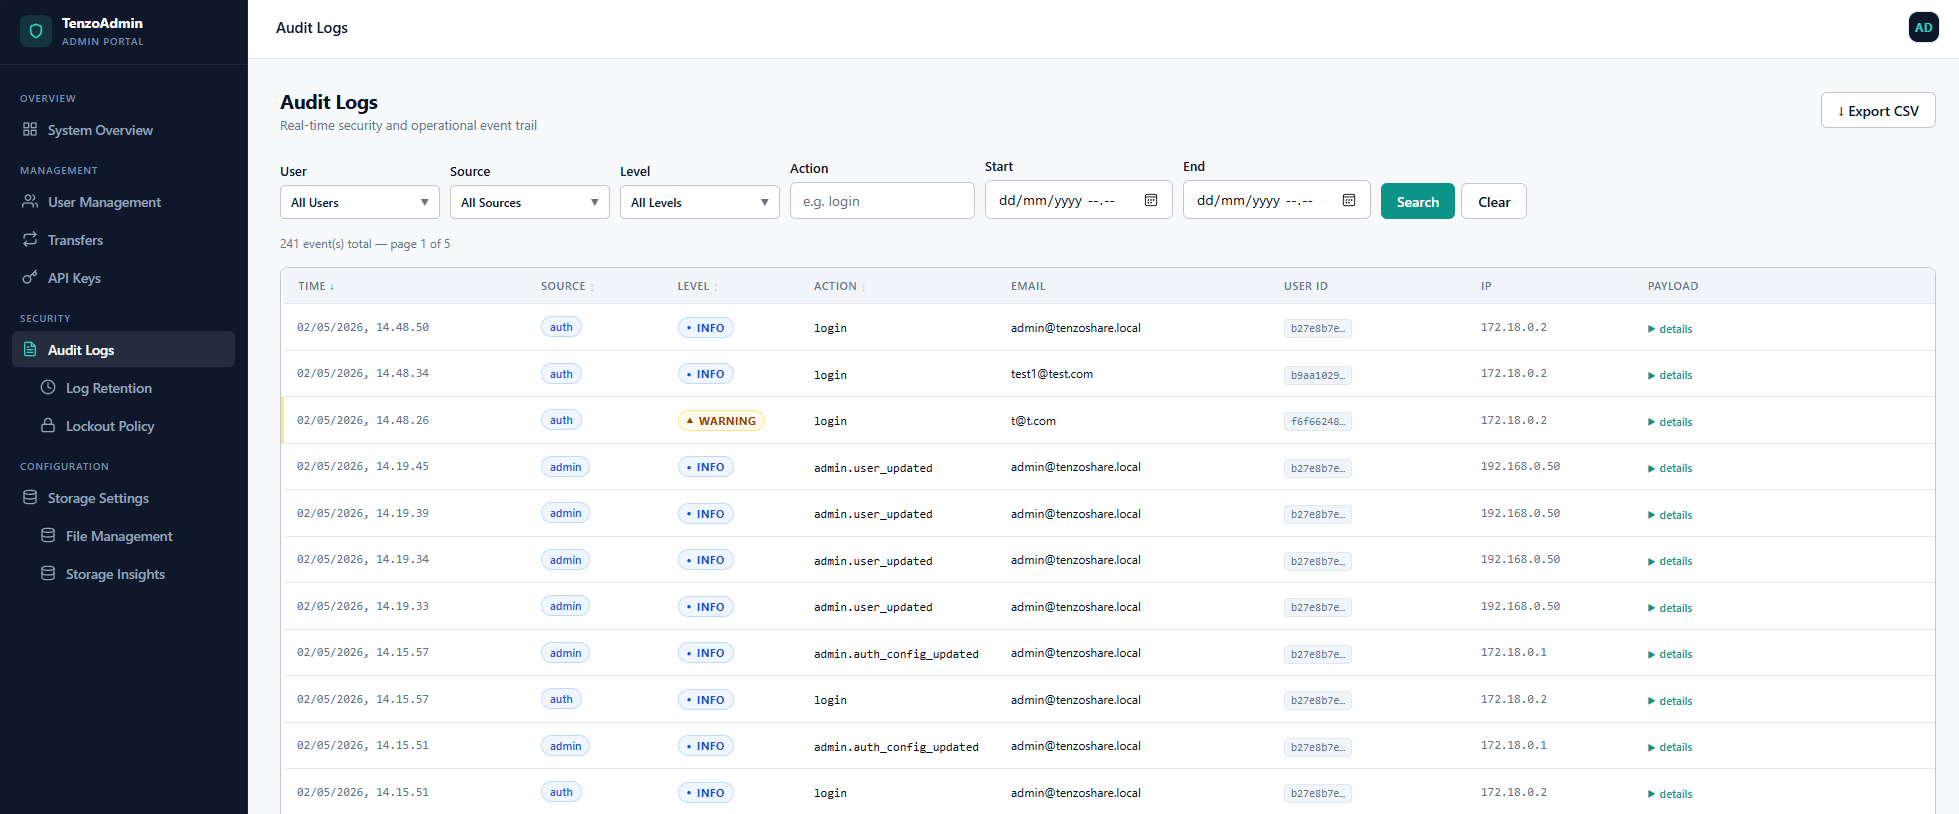Expand details for t@t.com warning row
This screenshot has height=814, width=1959.
click(x=1670, y=422)
